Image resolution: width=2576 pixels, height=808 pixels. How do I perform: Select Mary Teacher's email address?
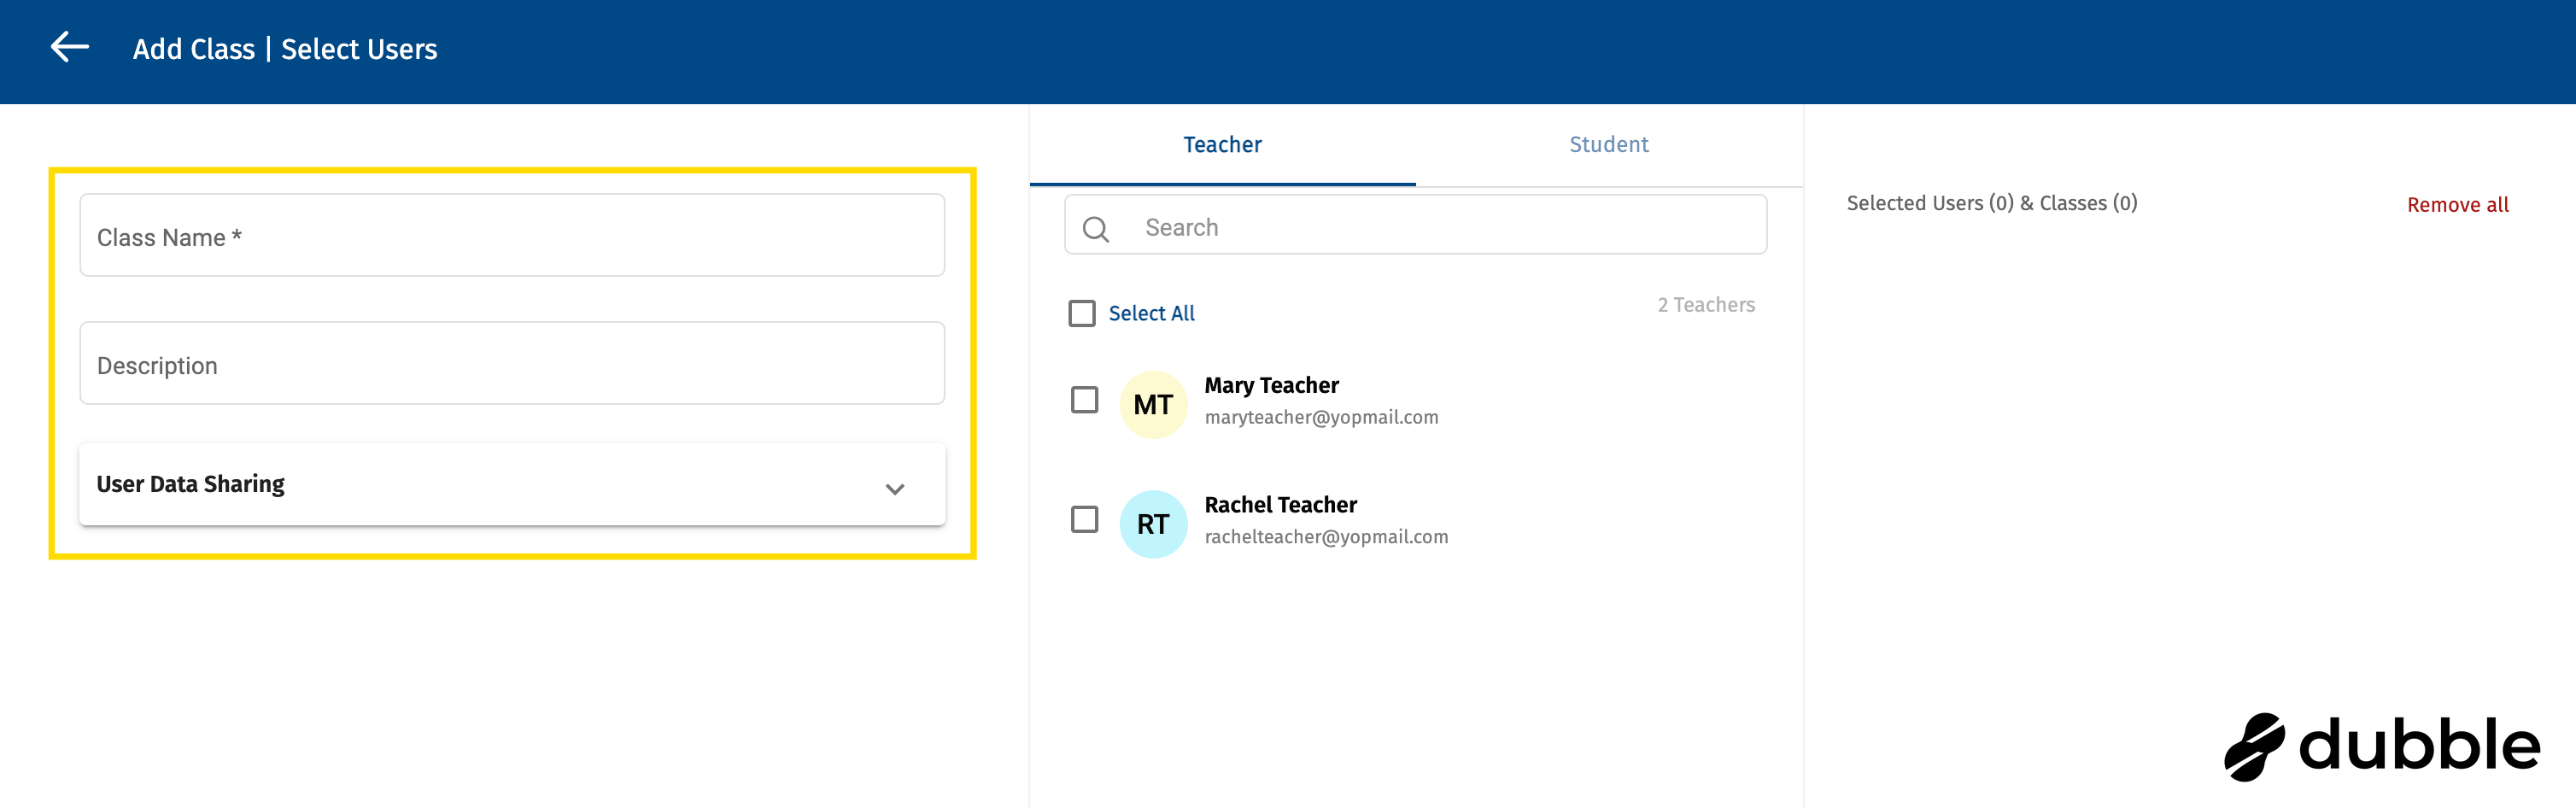click(x=1322, y=417)
